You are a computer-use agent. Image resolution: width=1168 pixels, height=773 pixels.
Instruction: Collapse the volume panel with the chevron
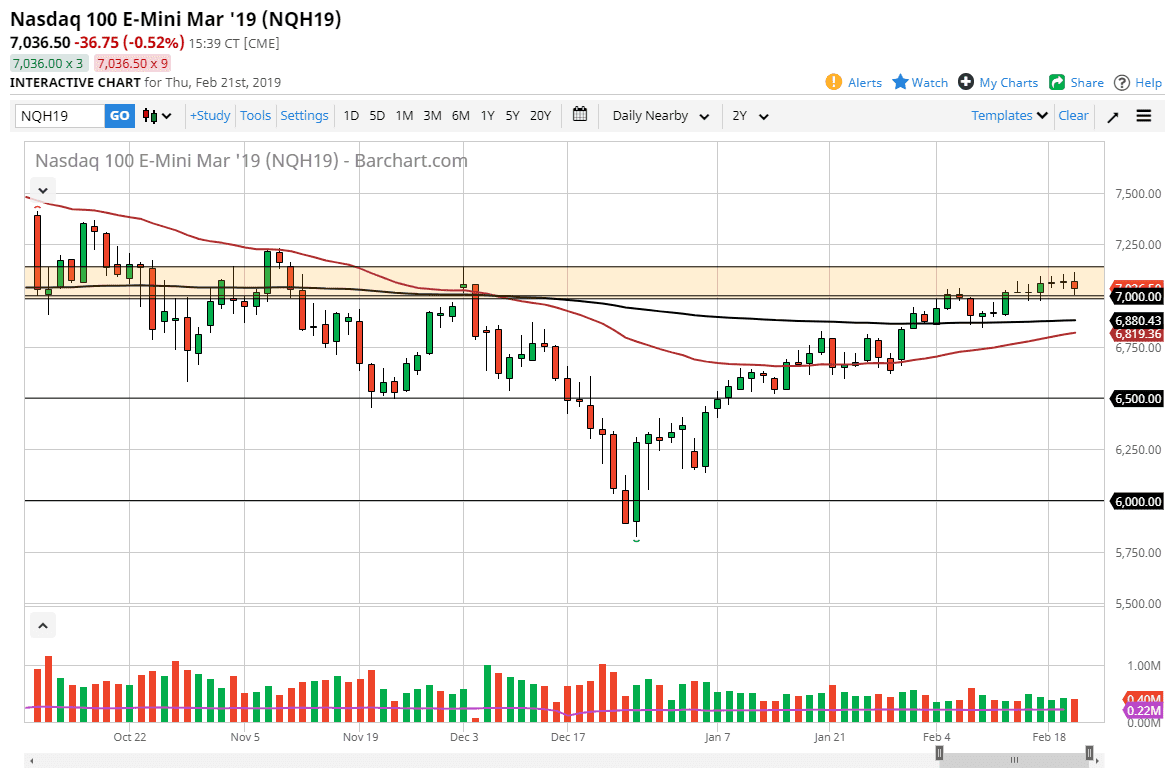tap(42, 624)
